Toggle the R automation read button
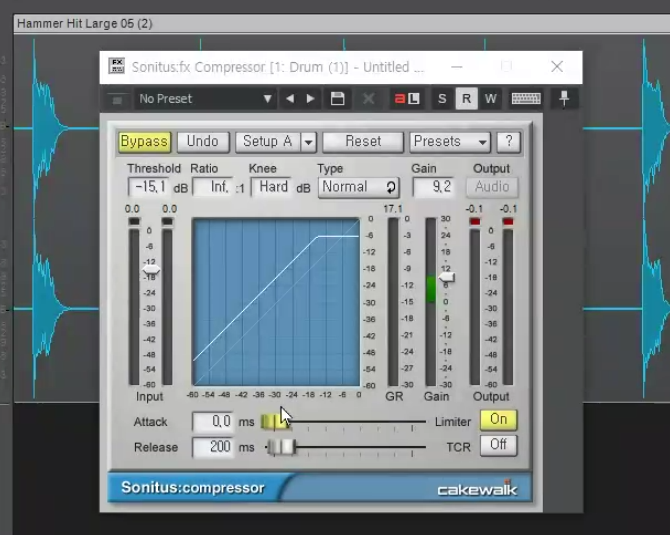The height and width of the screenshot is (535, 670). pyautogui.click(x=466, y=99)
